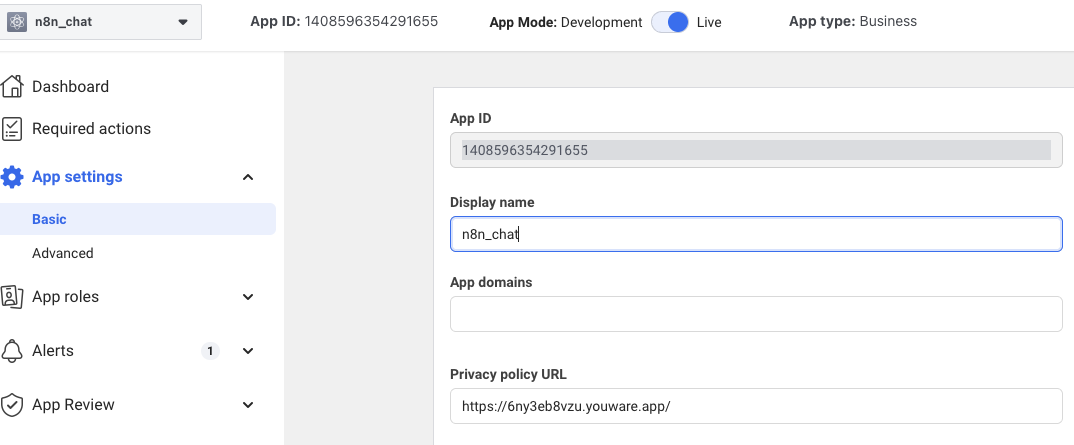Select Basic under App settings

coord(49,219)
